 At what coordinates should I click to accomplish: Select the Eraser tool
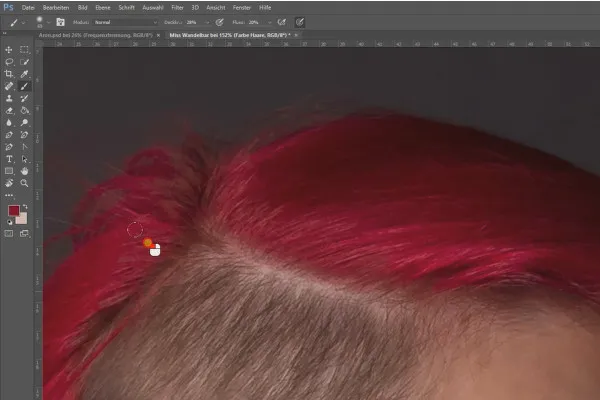9,111
